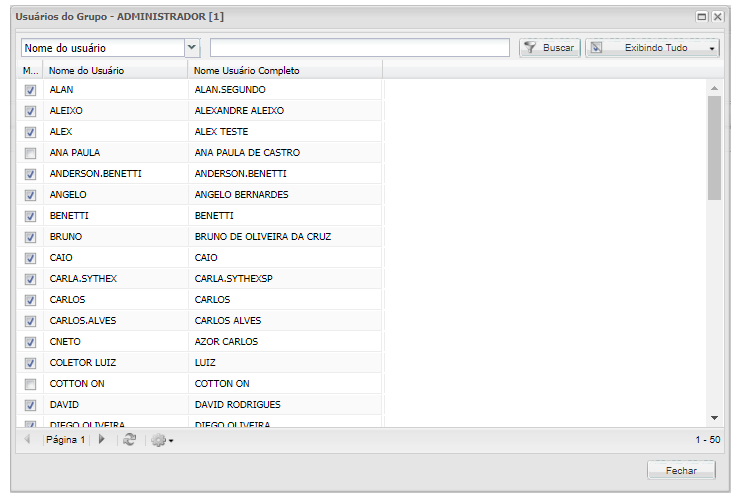Select the ALEXANDRE ALEIXO cell

tap(285, 111)
